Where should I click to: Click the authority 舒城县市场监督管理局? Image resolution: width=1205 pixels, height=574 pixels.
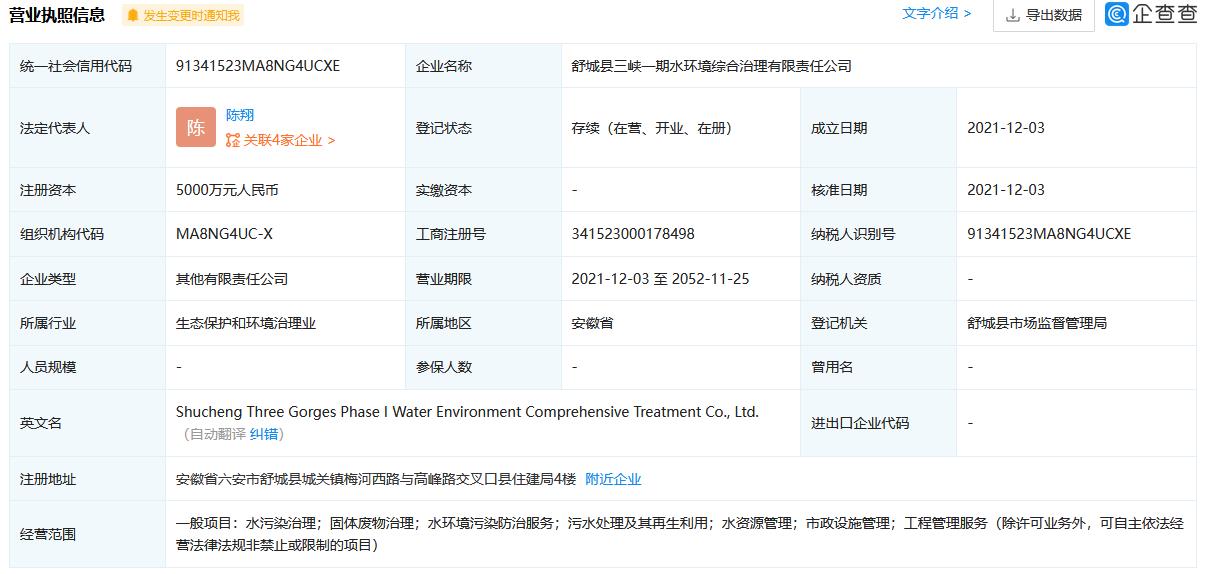click(x=1037, y=323)
